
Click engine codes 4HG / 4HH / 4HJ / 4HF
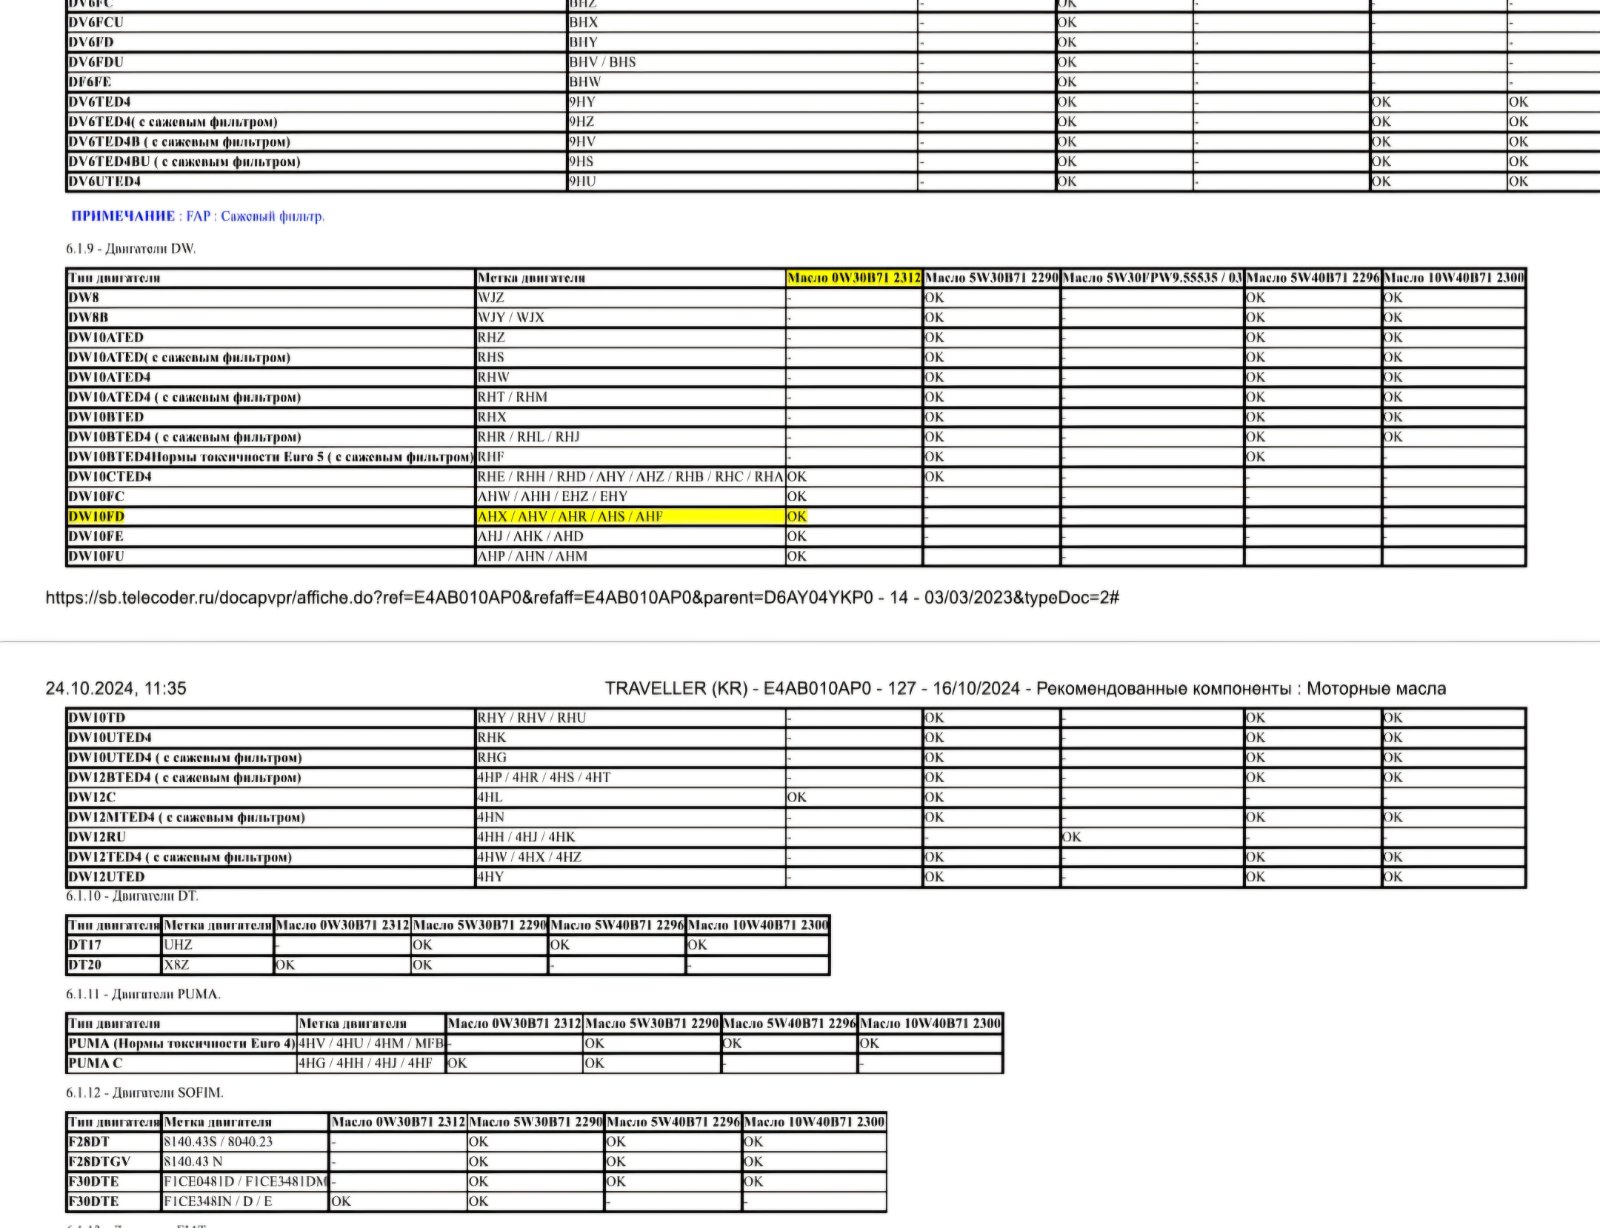pyautogui.click(x=365, y=1064)
